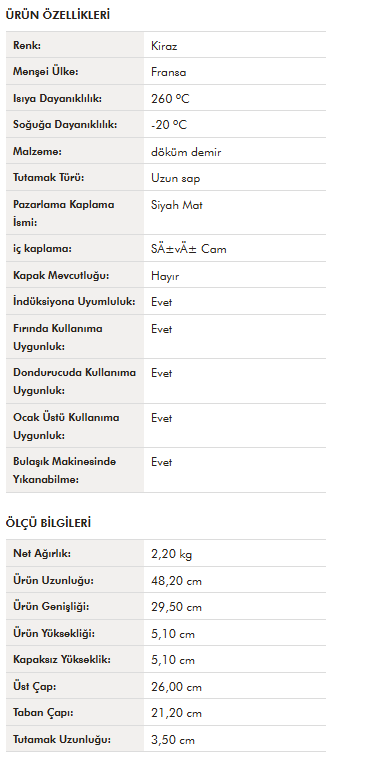Select the iç kaplama row label
This screenshot has width=375, height=758.
click(42, 249)
